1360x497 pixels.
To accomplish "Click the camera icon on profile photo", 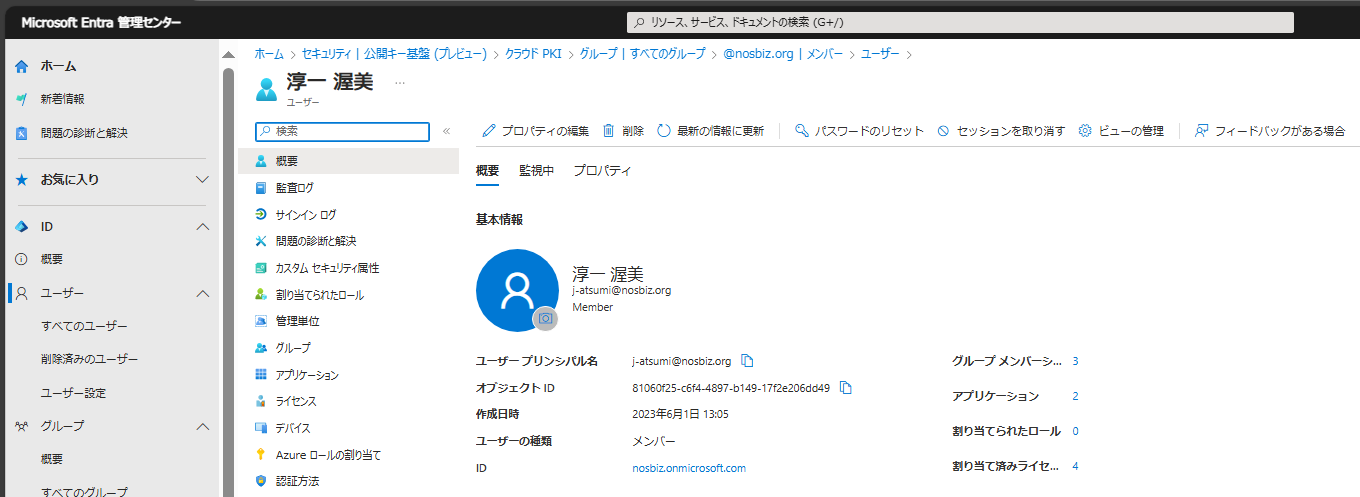I will [545, 318].
